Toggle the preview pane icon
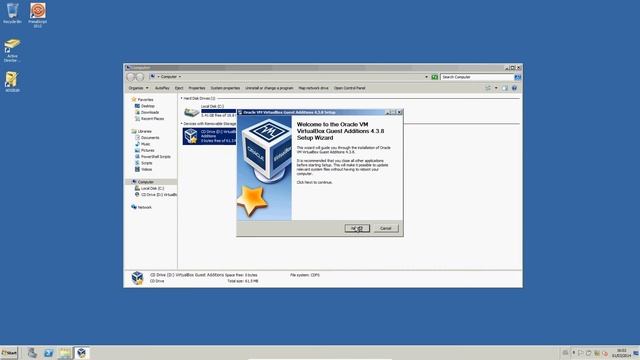The height and width of the screenshot is (360, 640). click(505, 88)
